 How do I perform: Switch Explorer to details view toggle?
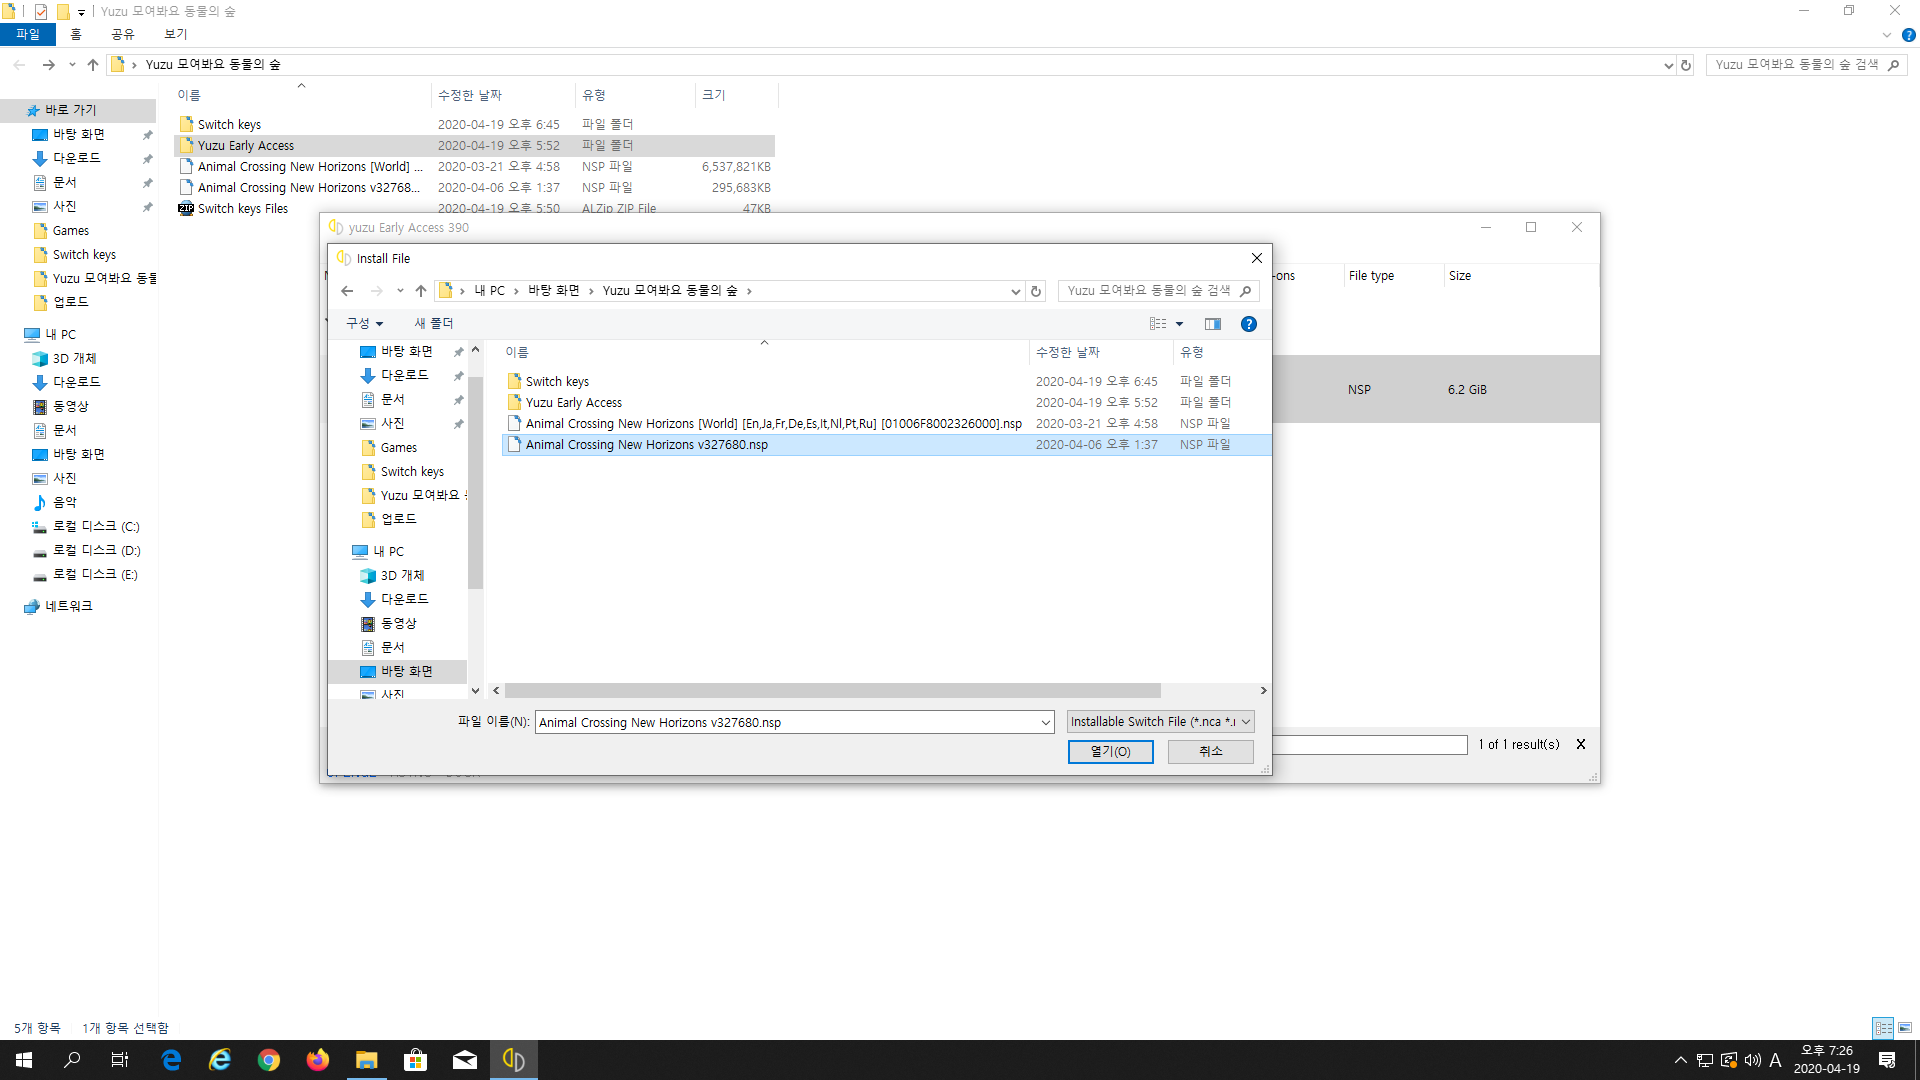[1883, 1028]
